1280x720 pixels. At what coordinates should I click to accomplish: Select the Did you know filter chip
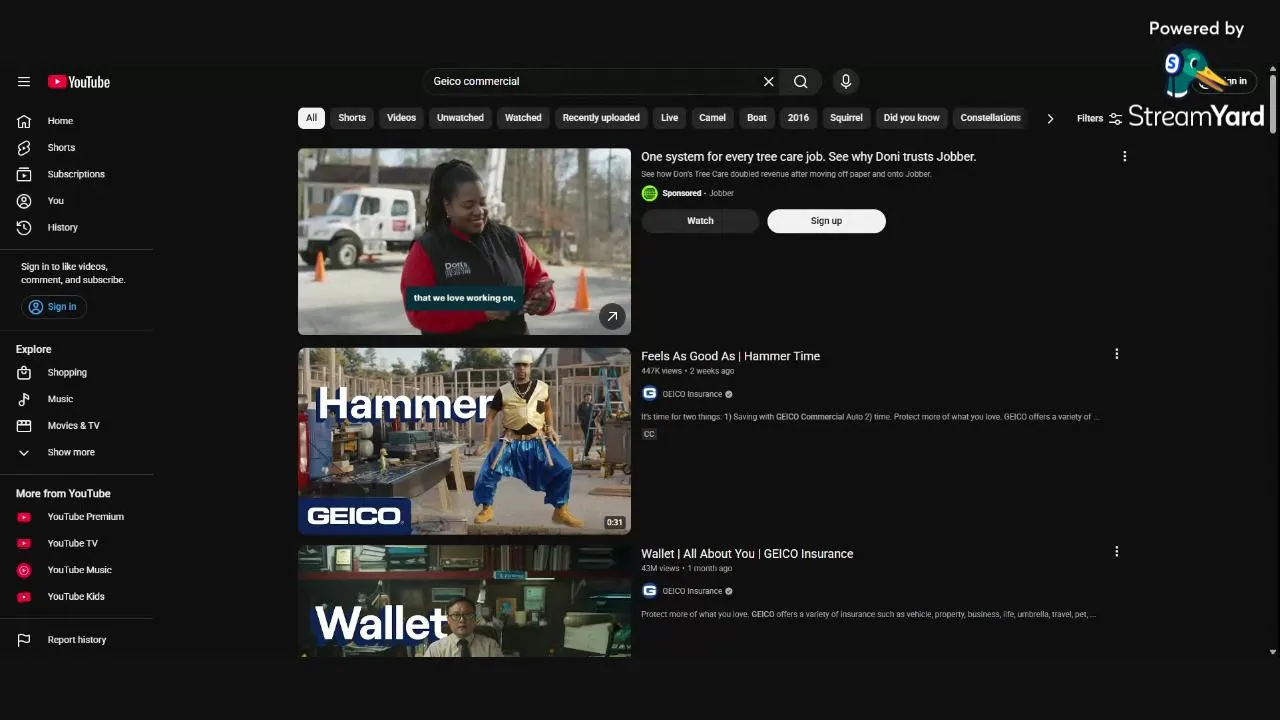[x=911, y=118]
